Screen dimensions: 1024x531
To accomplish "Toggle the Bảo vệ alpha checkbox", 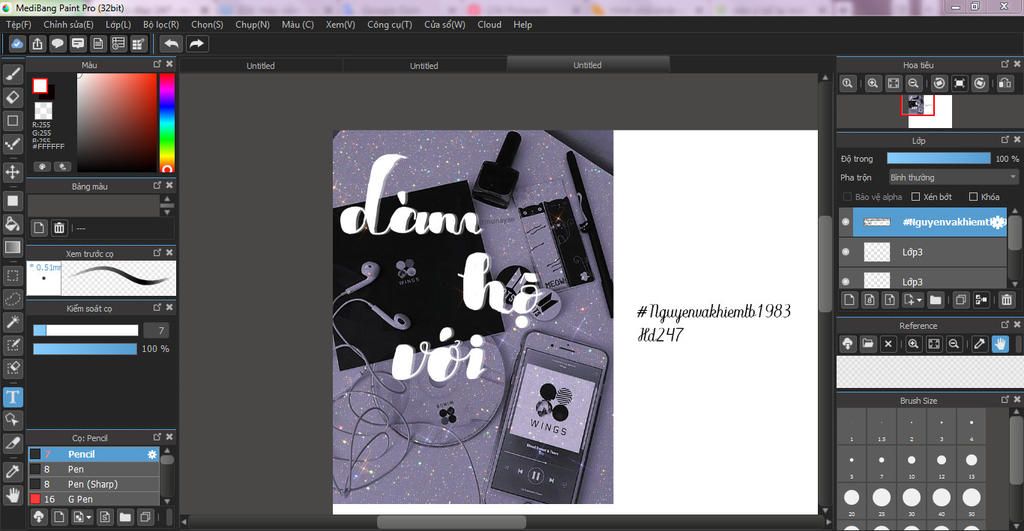I will (848, 197).
